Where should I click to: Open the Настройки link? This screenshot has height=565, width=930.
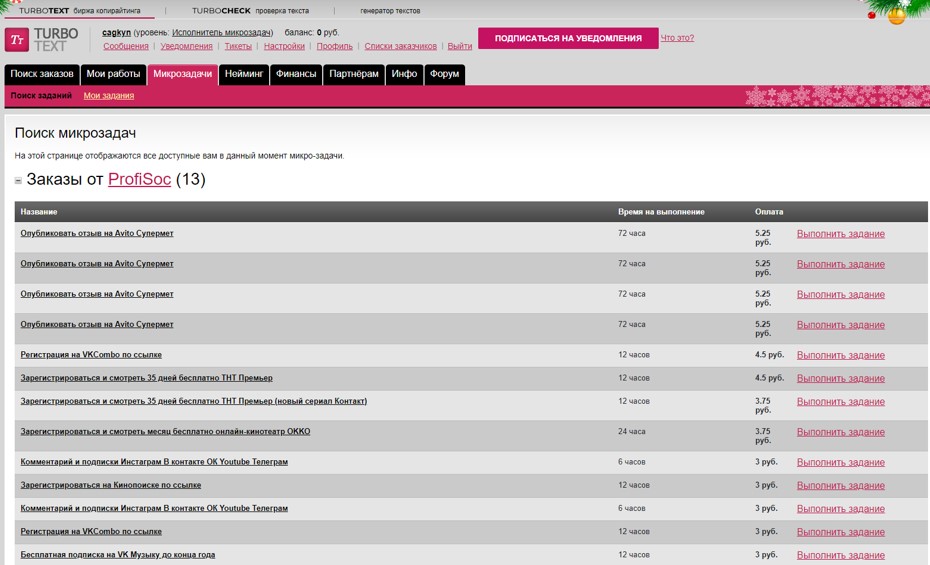coord(284,46)
